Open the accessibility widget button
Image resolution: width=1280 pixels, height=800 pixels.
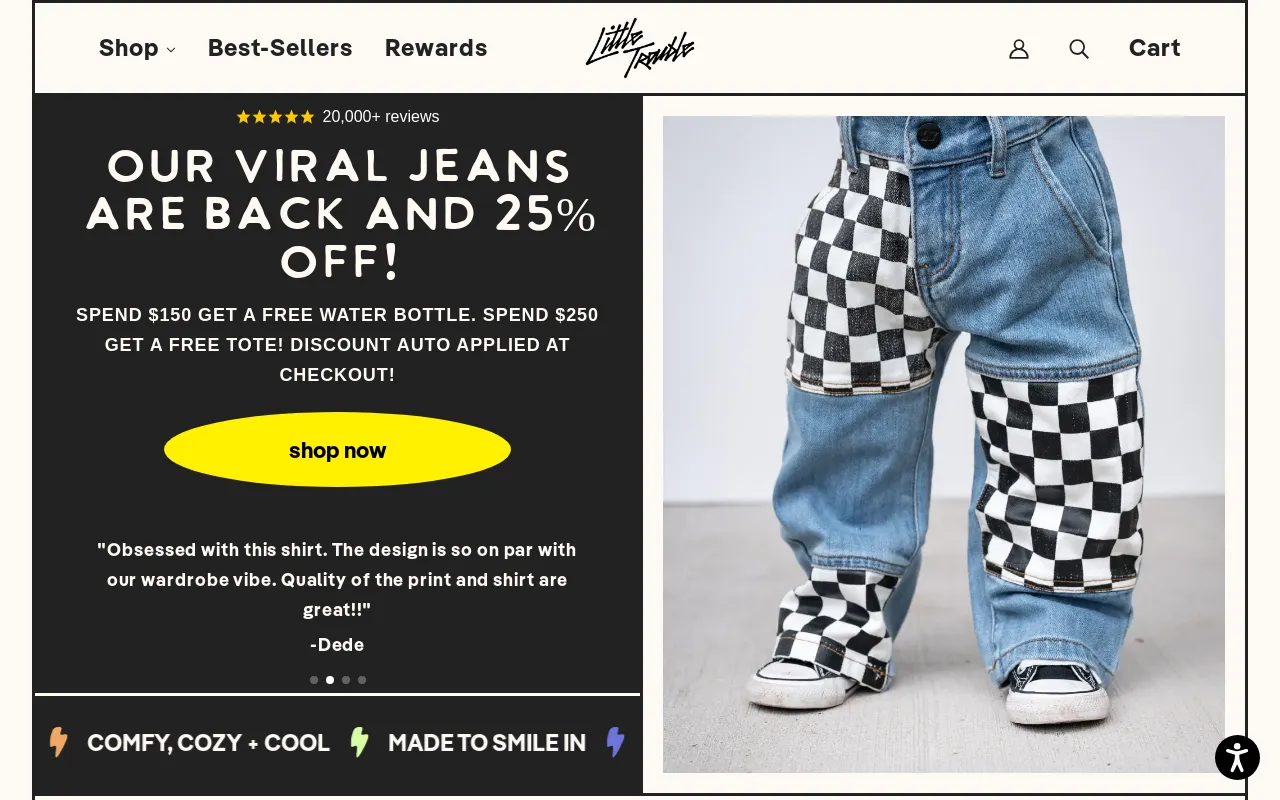pos(1237,757)
